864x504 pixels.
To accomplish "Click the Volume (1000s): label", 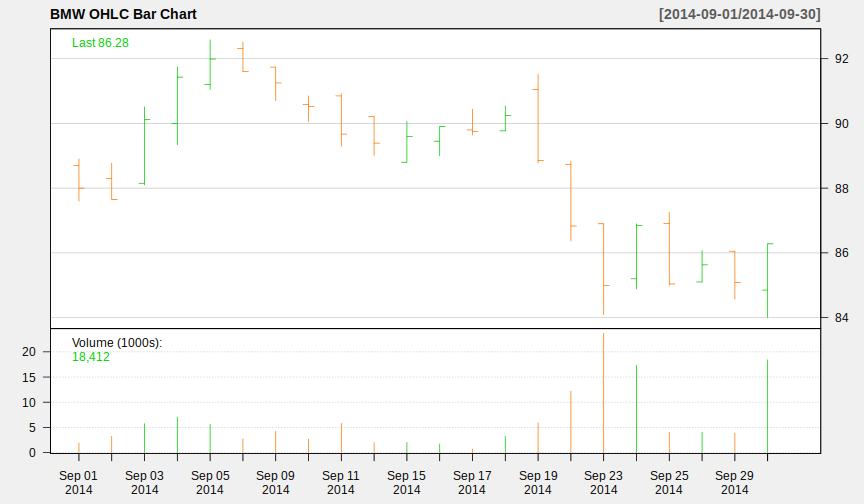I will [x=117, y=343].
